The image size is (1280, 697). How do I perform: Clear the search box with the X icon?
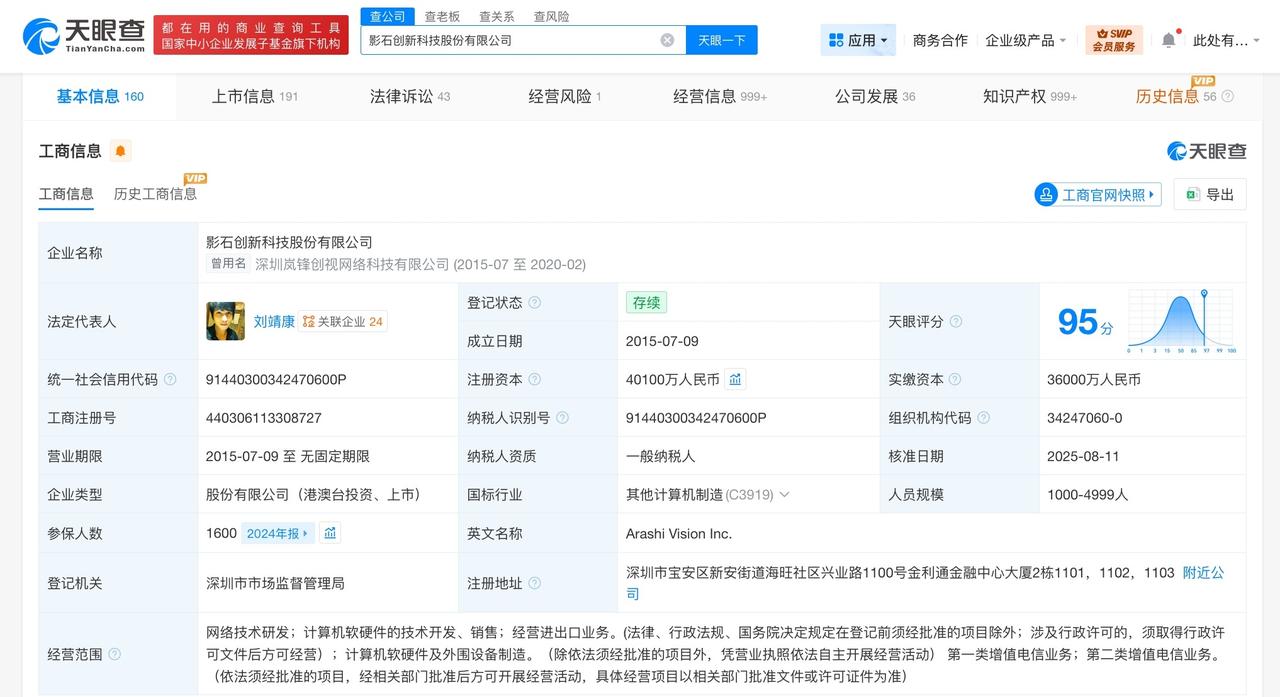pyautogui.click(x=667, y=39)
